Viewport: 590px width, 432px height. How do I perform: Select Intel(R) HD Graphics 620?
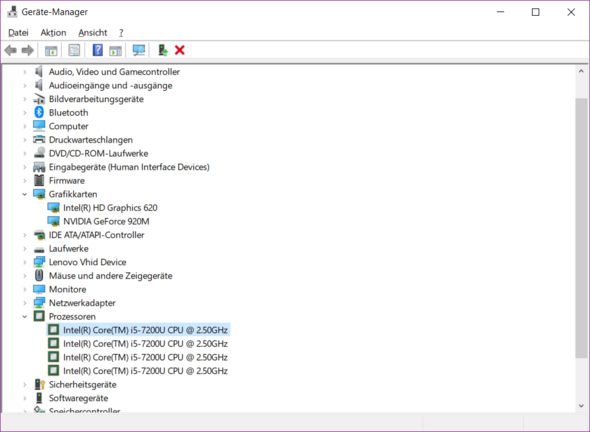110,208
